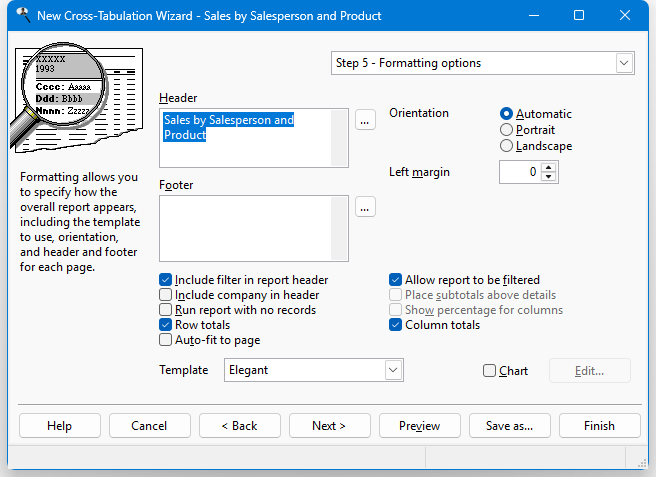Expand the Step 5 Formatting options dropdown
The width and height of the screenshot is (656, 477).
tap(625, 63)
